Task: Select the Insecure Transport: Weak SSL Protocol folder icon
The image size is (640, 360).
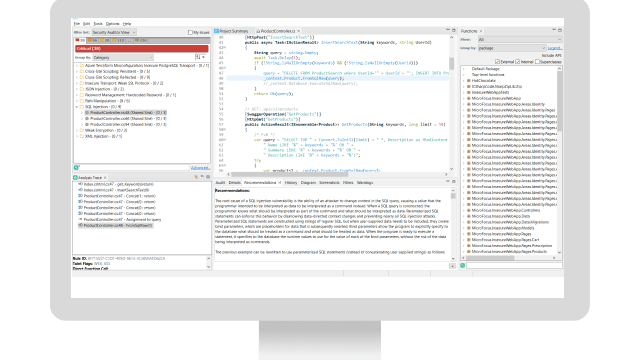Action: pos(82,83)
